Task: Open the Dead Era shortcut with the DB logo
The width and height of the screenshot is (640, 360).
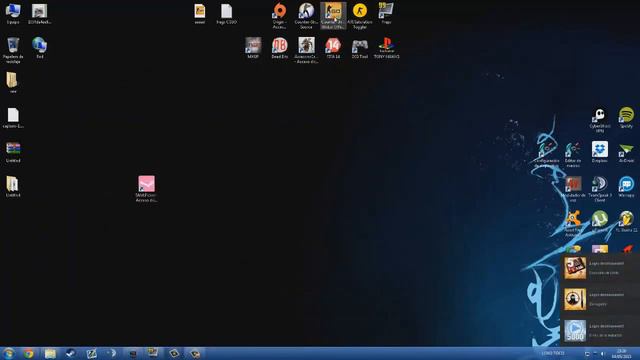Action: click(280, 48)
